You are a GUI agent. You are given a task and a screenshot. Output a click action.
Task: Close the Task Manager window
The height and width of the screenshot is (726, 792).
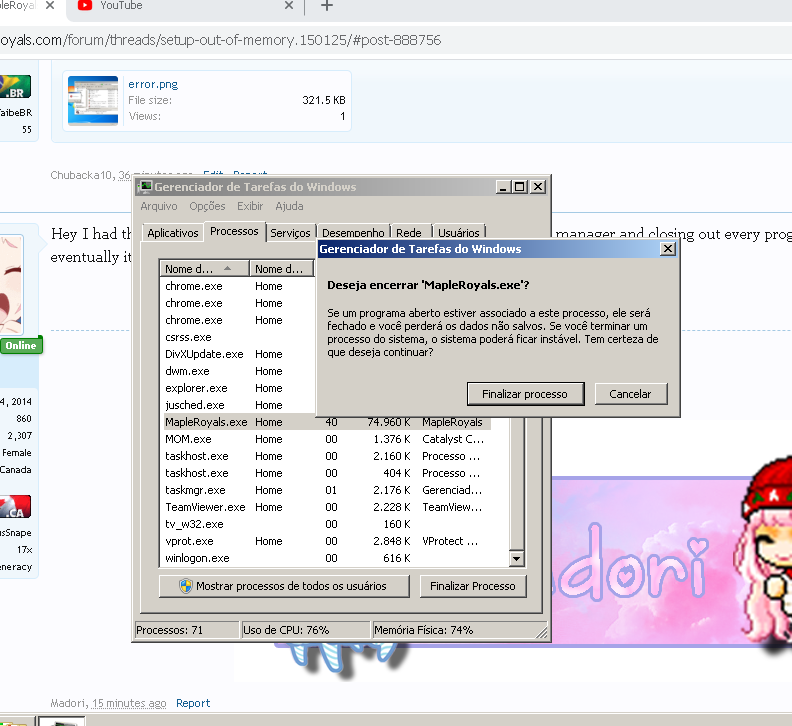[x=538, y=187]
